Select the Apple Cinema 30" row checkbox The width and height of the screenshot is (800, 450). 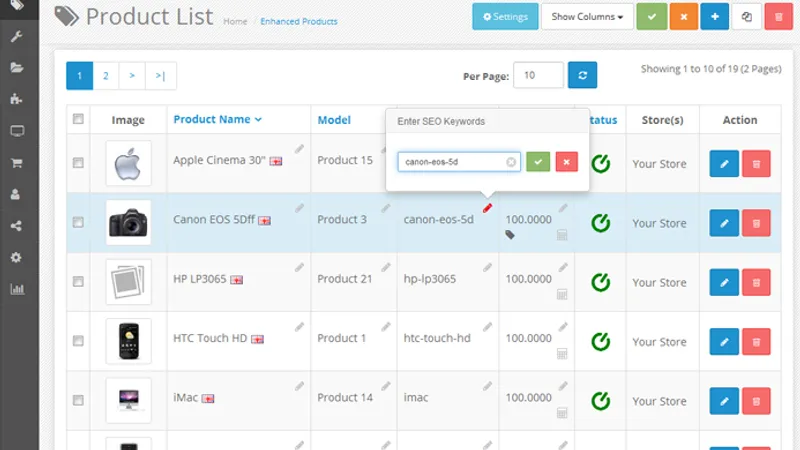78,163
